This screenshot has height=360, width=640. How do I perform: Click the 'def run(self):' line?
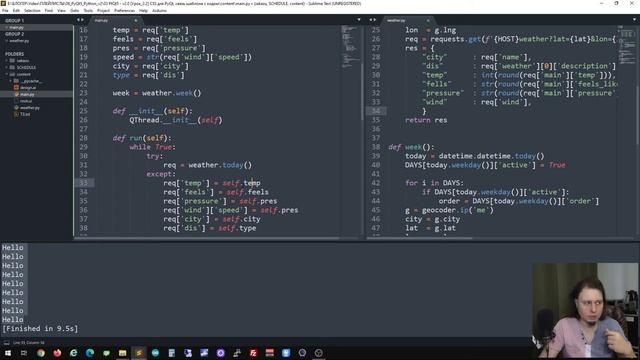[x=142, y=138]
